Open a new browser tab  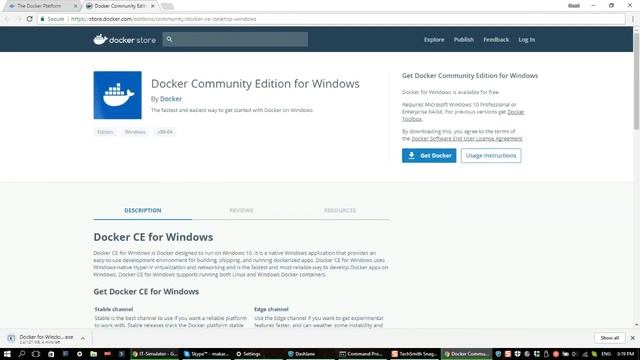click(x=167, y=6)
